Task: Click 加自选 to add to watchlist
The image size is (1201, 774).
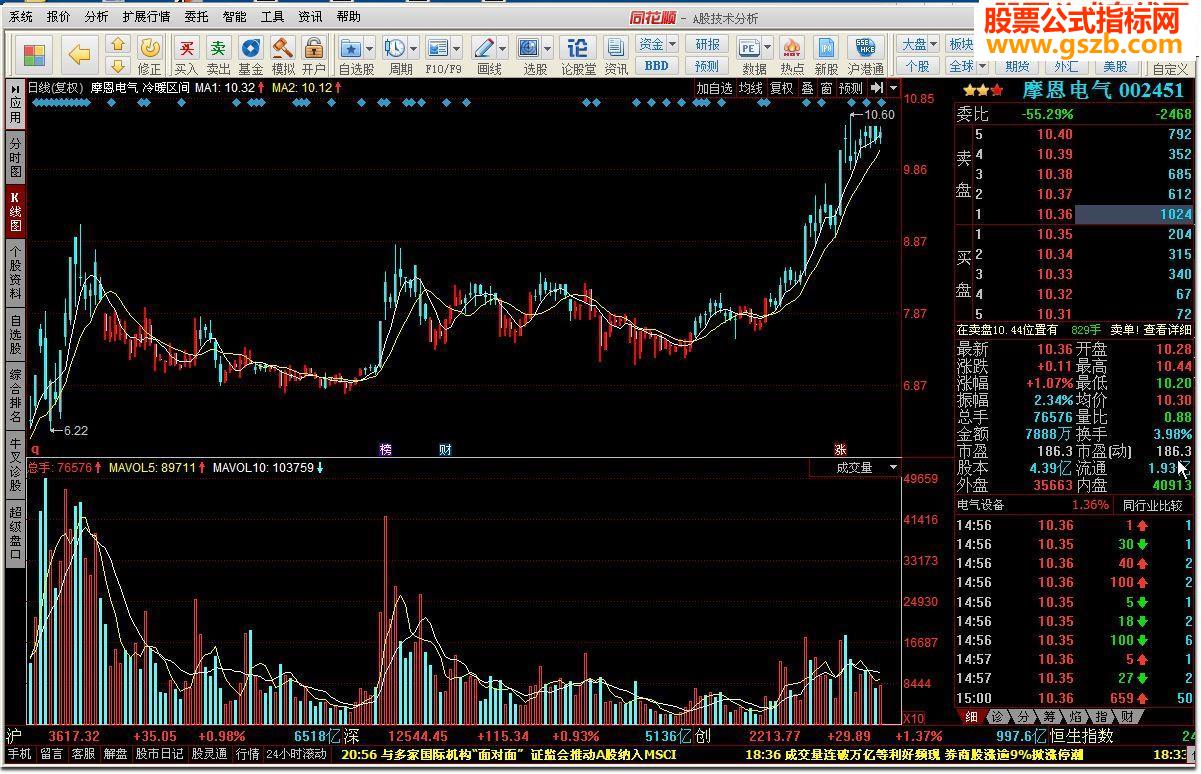Action: click(x=714, y=88)
